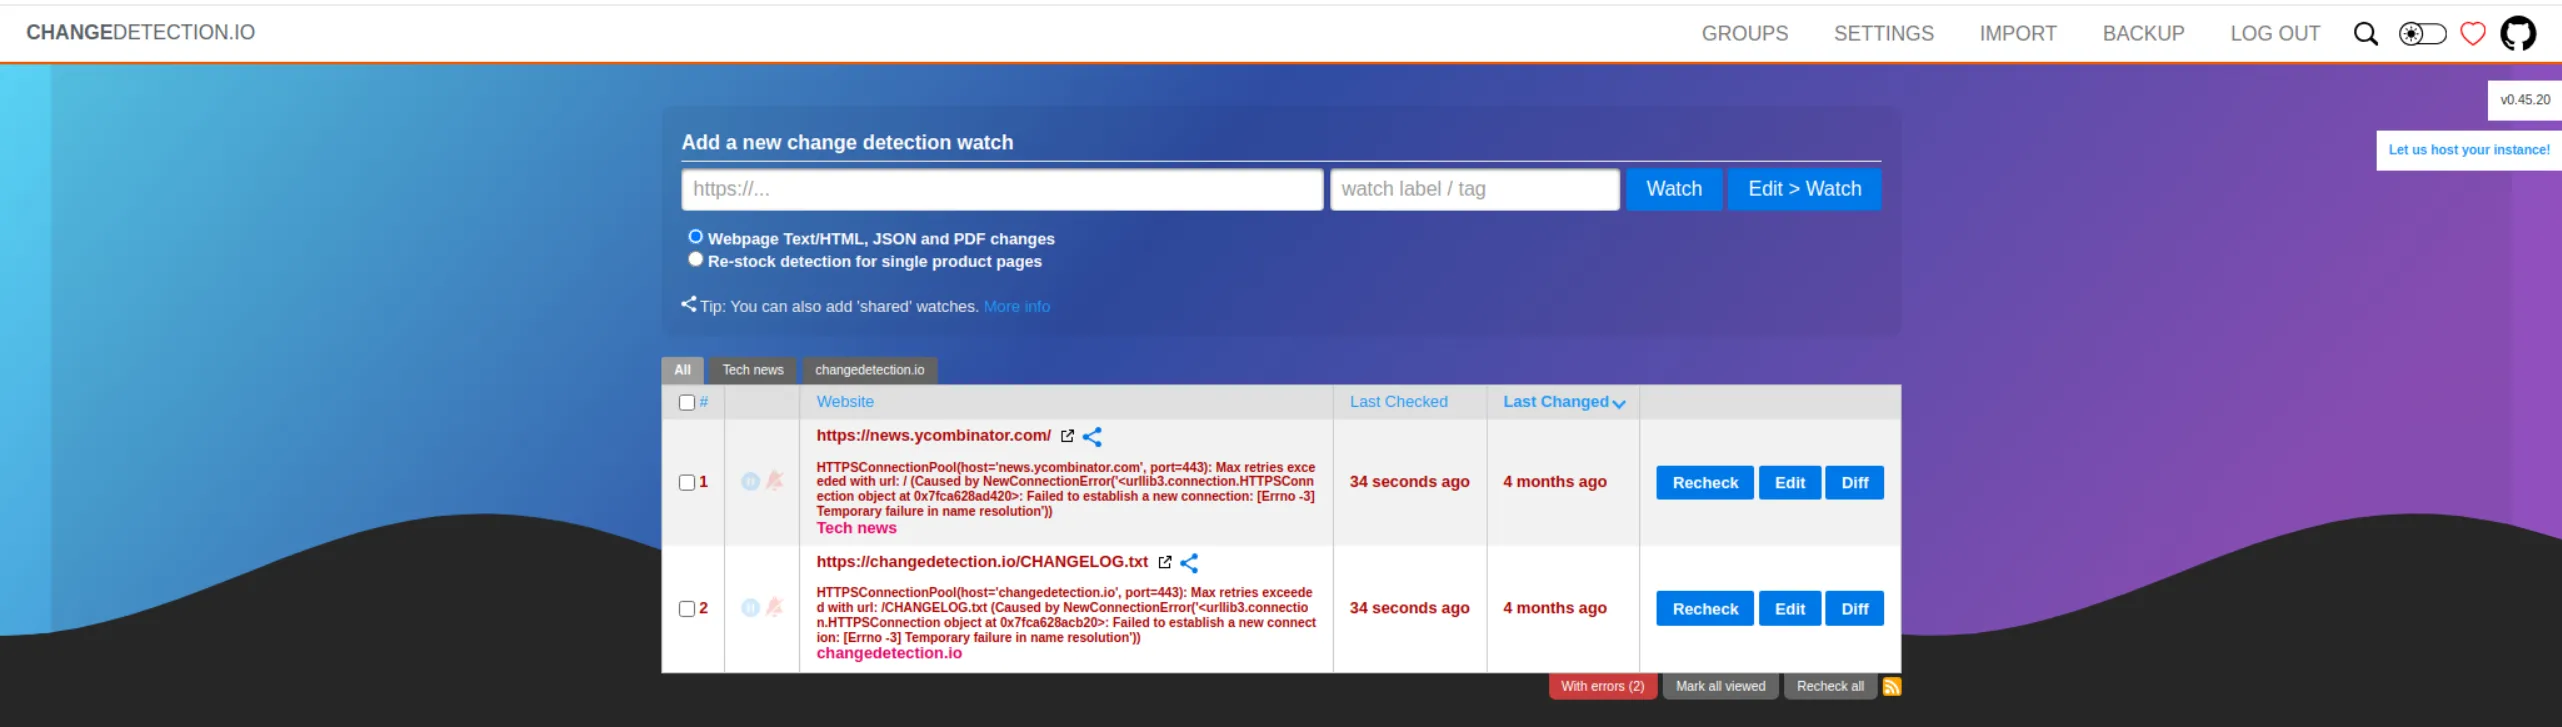Open external link icon for news.ycombinator.com
This screenshot has height=727, width=2562.
click(x=1067, y=436)
